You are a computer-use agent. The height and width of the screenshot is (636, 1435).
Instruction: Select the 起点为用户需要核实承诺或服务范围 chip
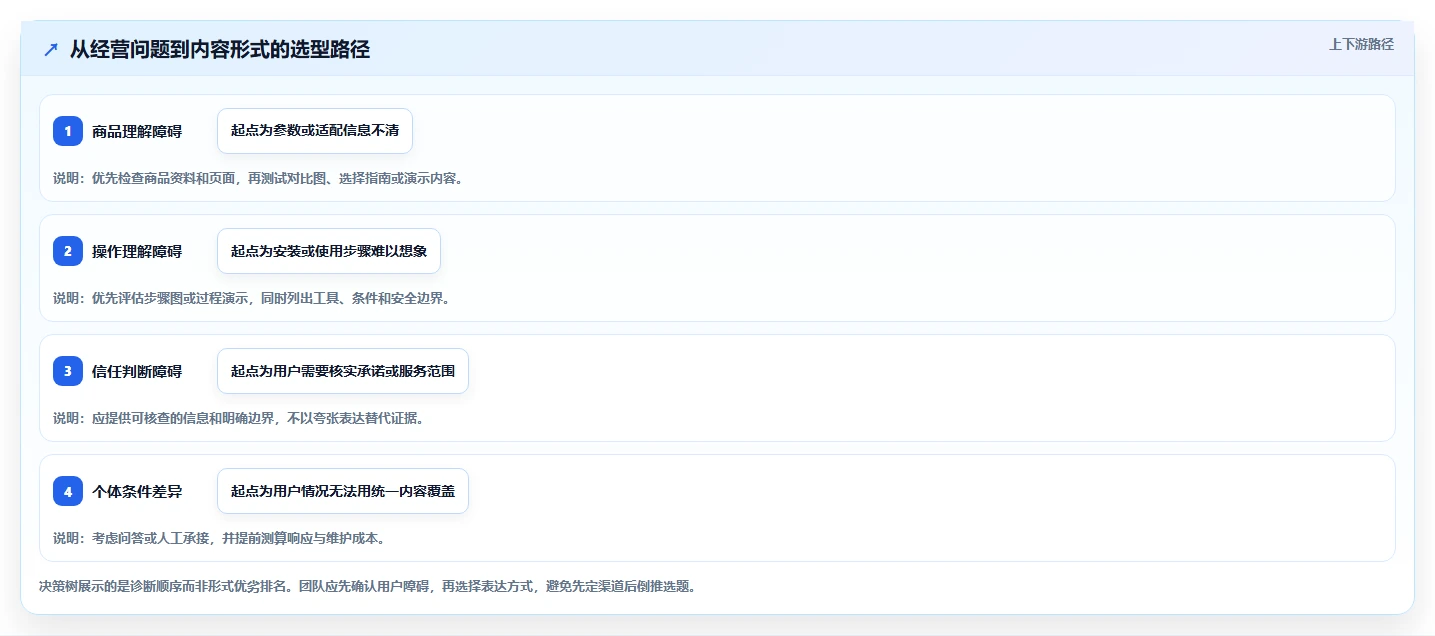pyautogui.click(x=343, y=371)
